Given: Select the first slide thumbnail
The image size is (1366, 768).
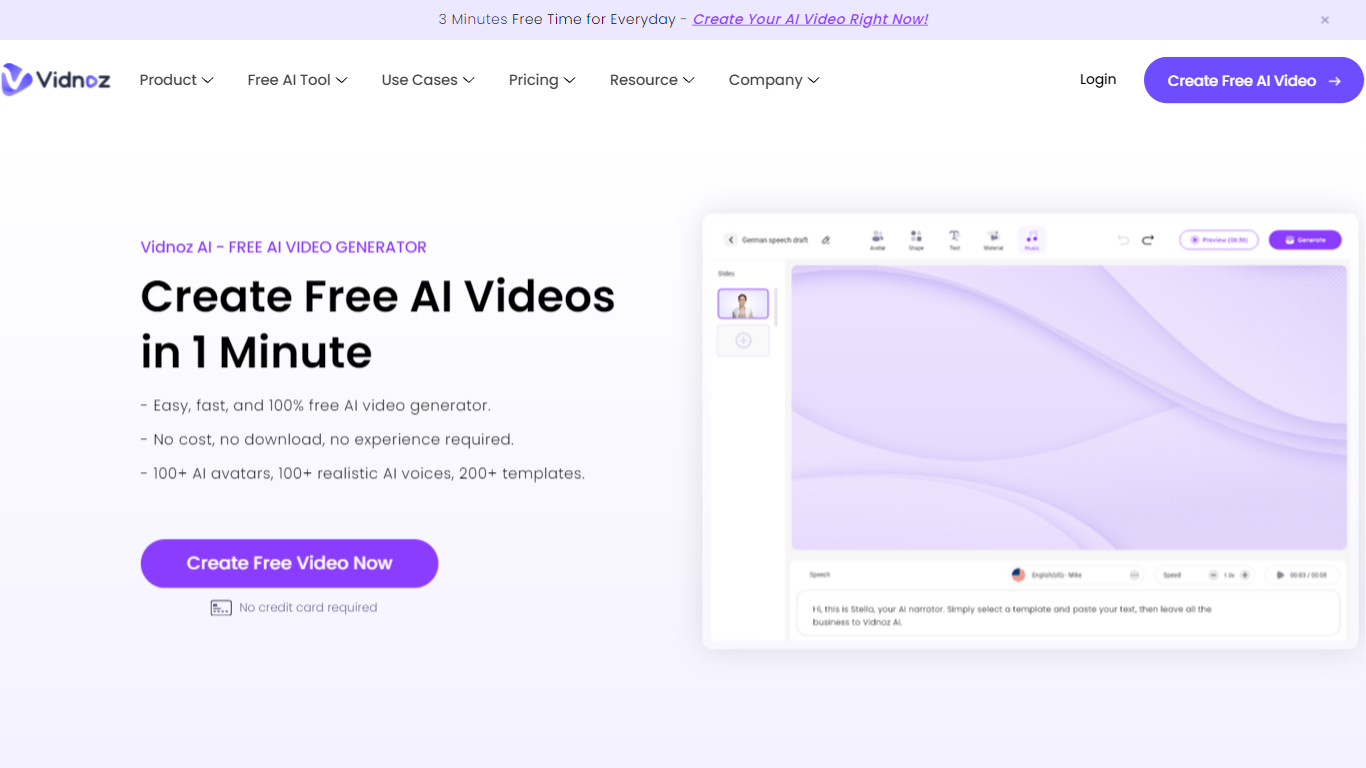Looking at the screenshot, I should 743,304.
